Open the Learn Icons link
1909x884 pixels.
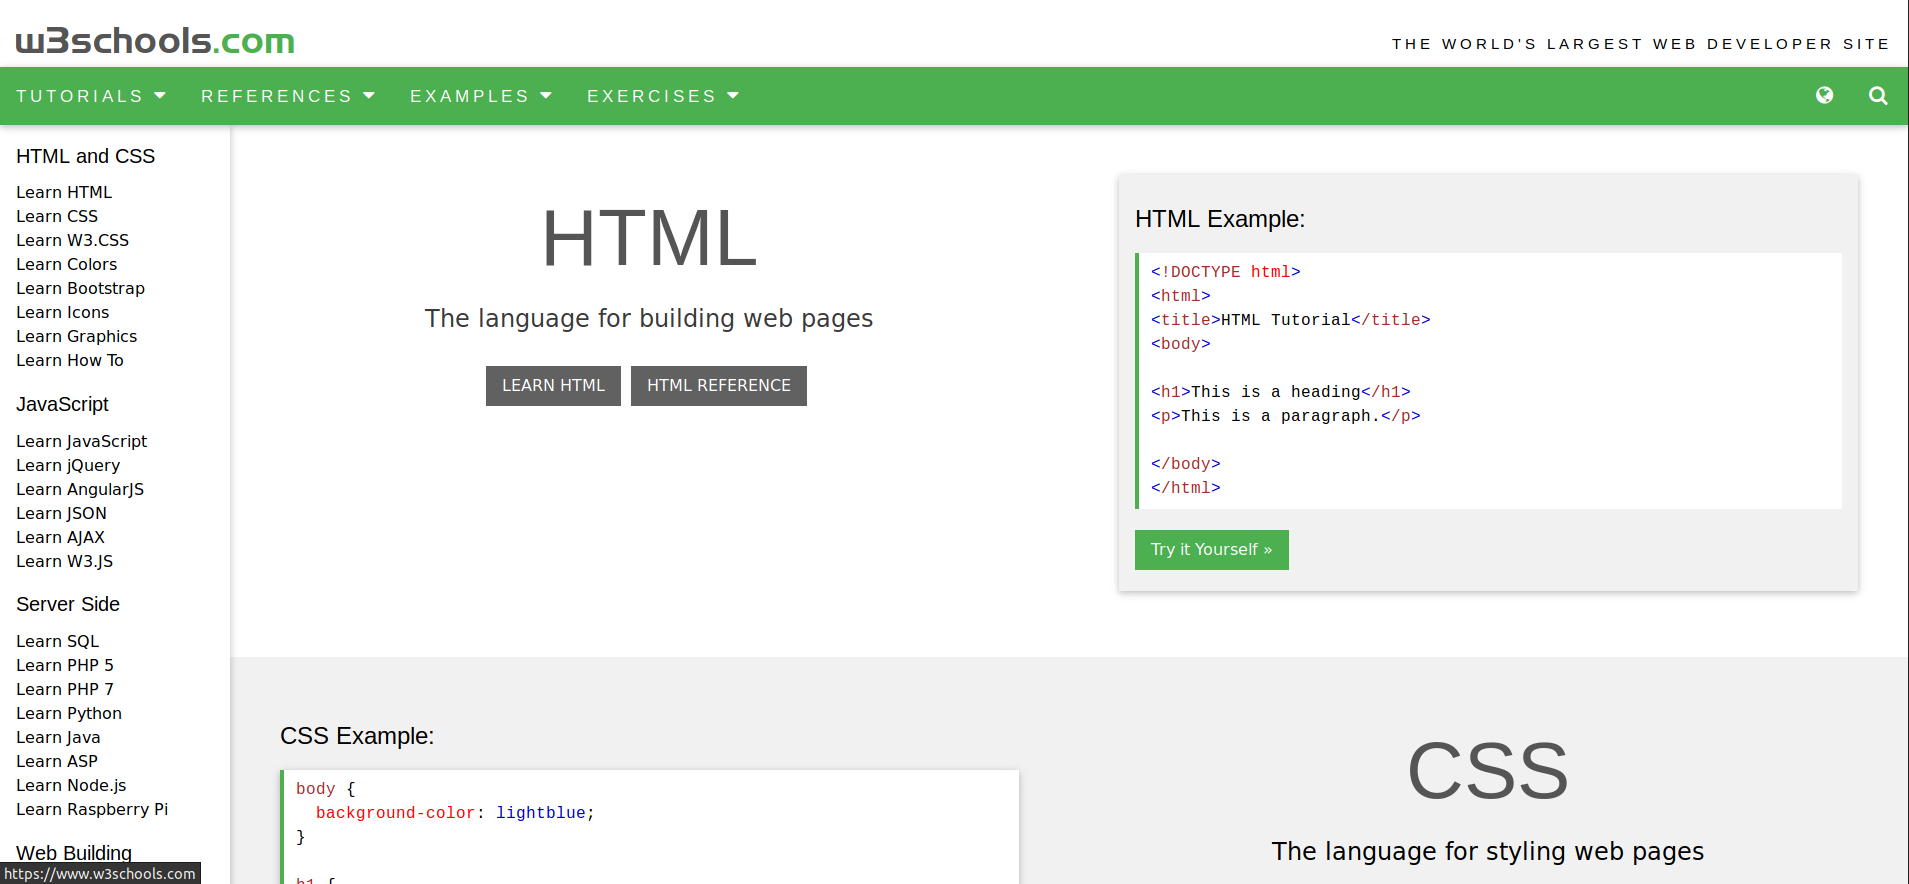pyautogui.click(x=62, y=312)
